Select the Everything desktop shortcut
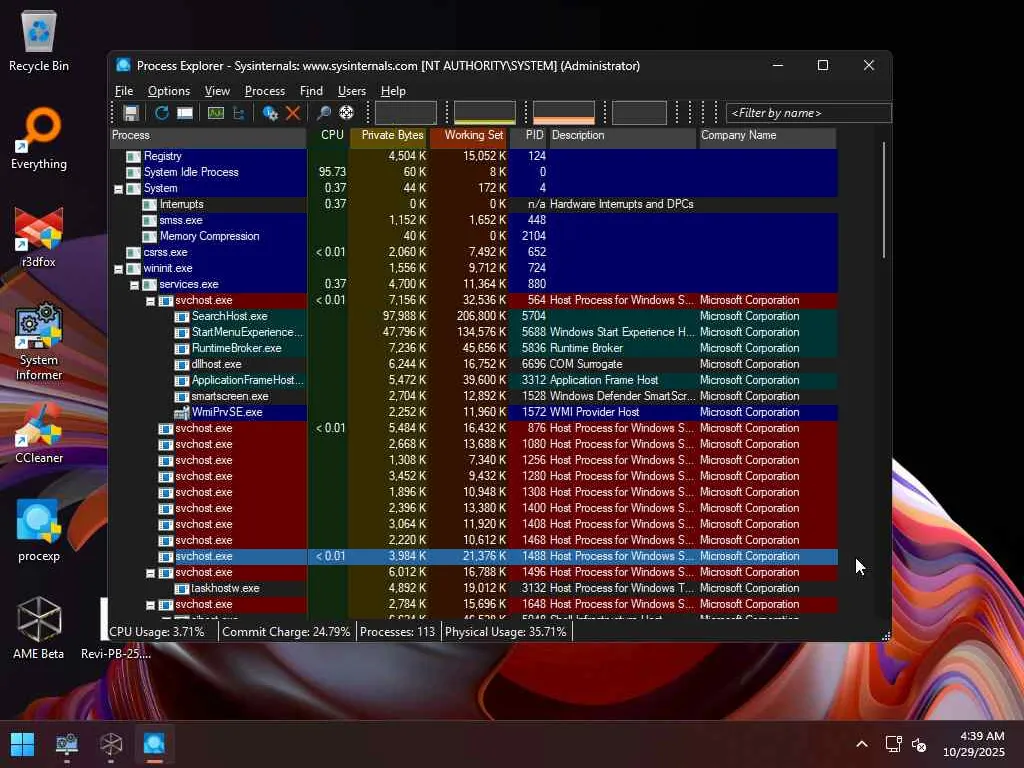This screenshot has width=1024, height=768. pyautogui.click(x=39, y=139)
